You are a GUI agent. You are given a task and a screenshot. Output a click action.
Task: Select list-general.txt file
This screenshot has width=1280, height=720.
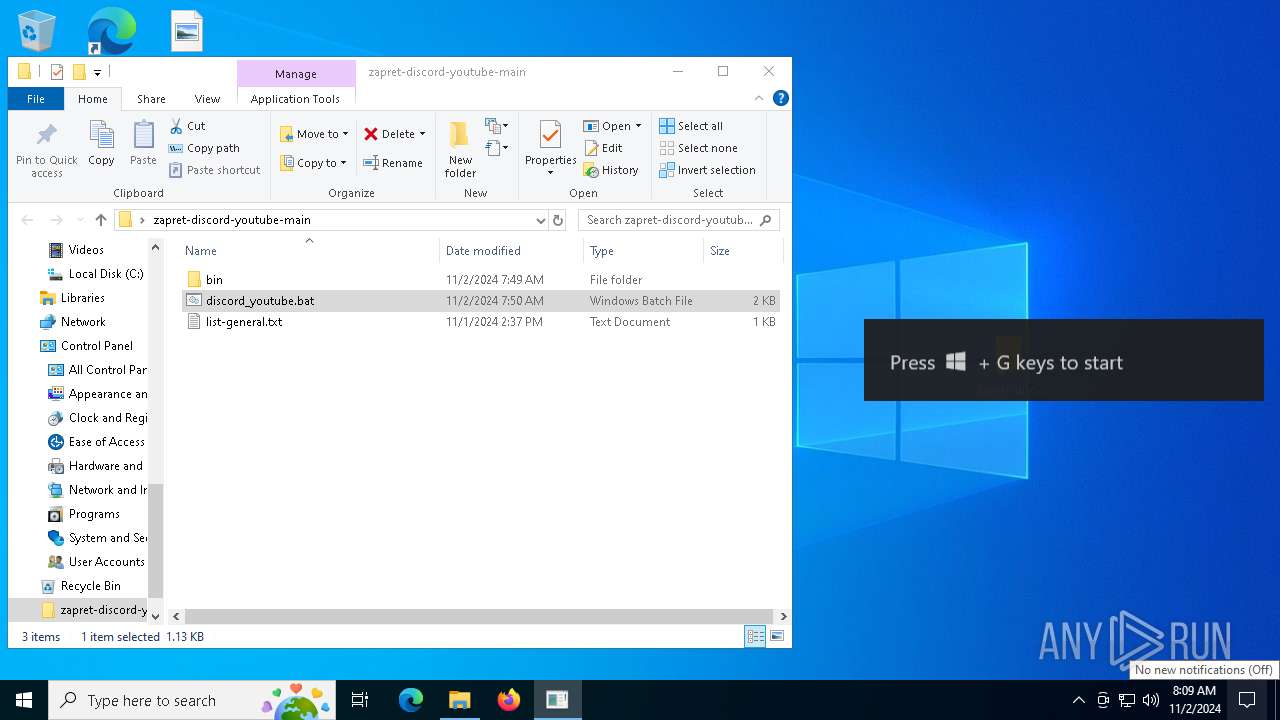[x=480, y=322]
